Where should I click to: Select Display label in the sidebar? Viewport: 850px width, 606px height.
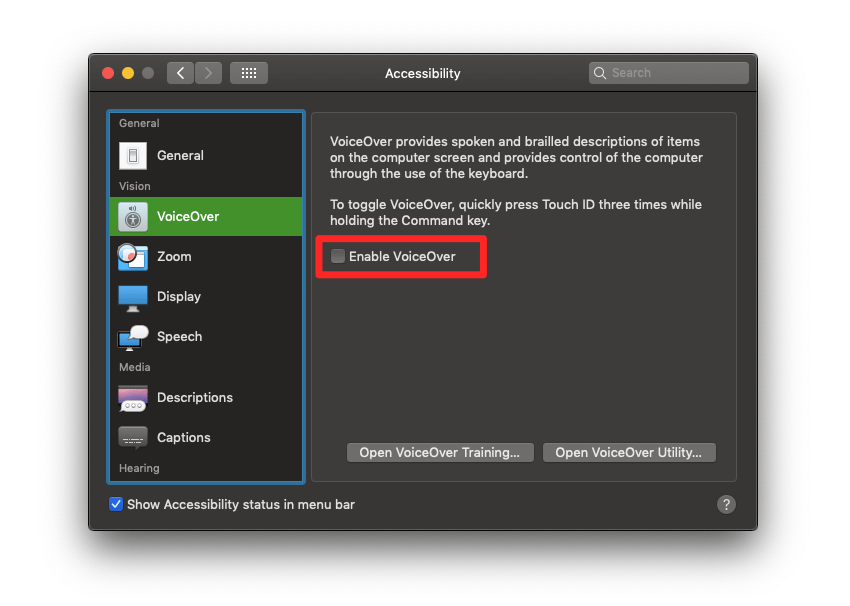coord(179,296)
